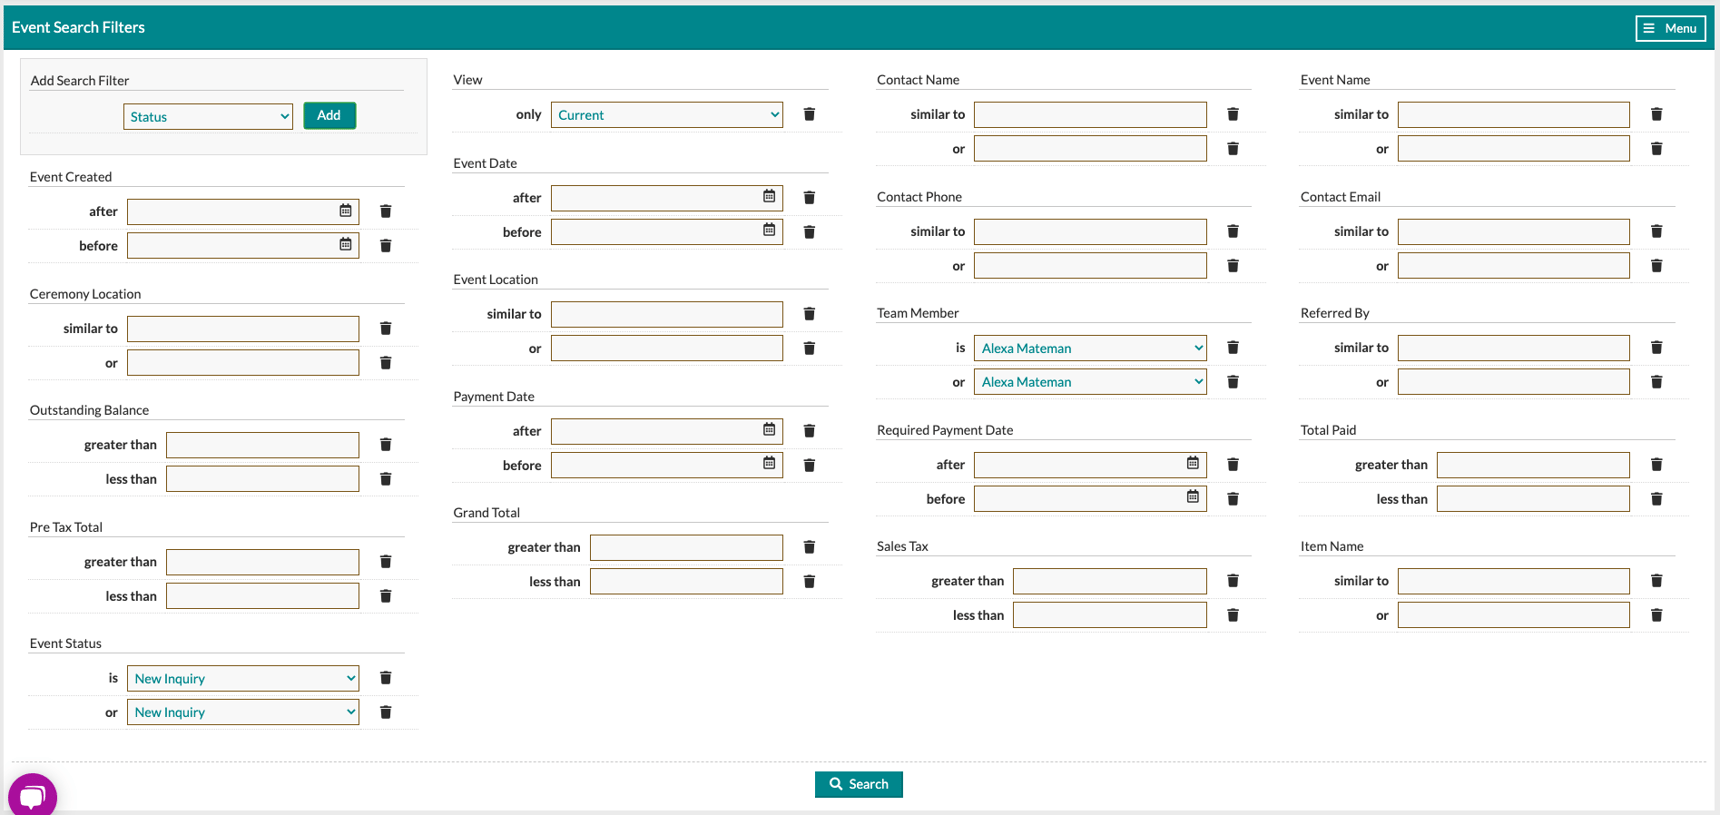
Task: Delete the View filter with its trash icon
Action: coord(809,115)
